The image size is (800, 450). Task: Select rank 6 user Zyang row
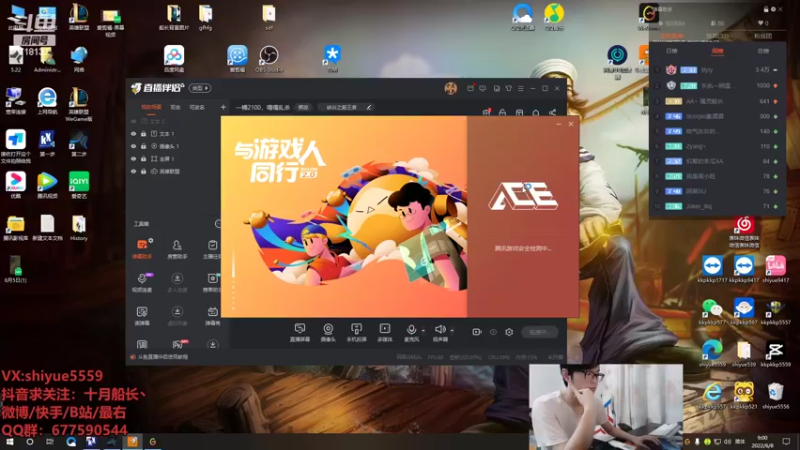(x=716, y=146)
